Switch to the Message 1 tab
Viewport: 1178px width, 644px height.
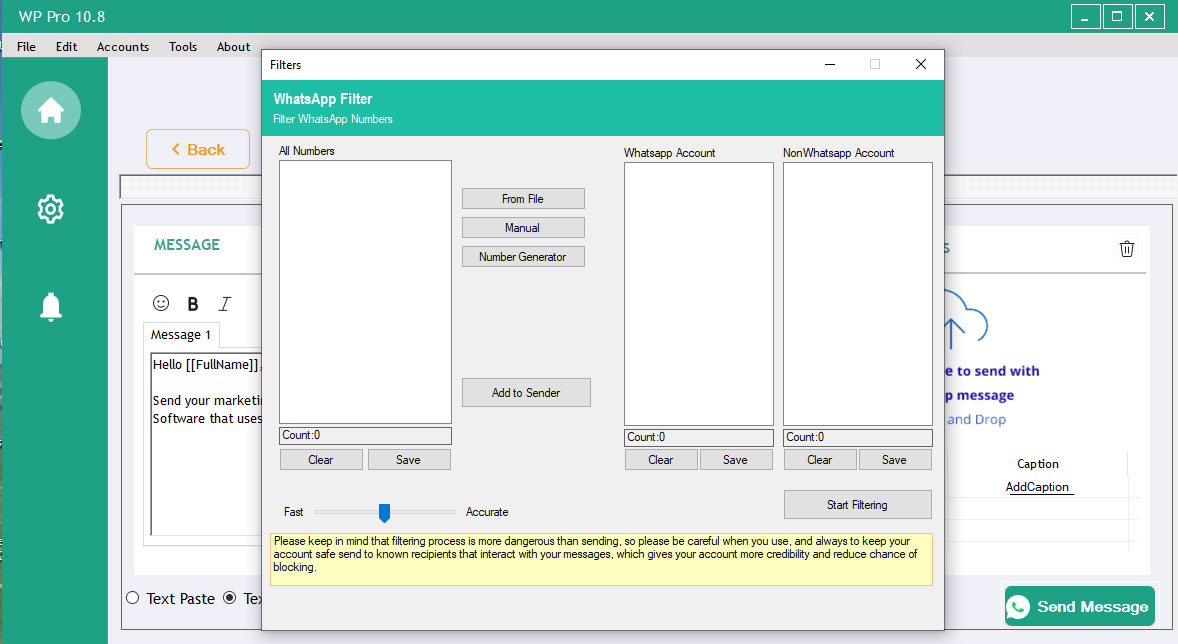(181, 334)
